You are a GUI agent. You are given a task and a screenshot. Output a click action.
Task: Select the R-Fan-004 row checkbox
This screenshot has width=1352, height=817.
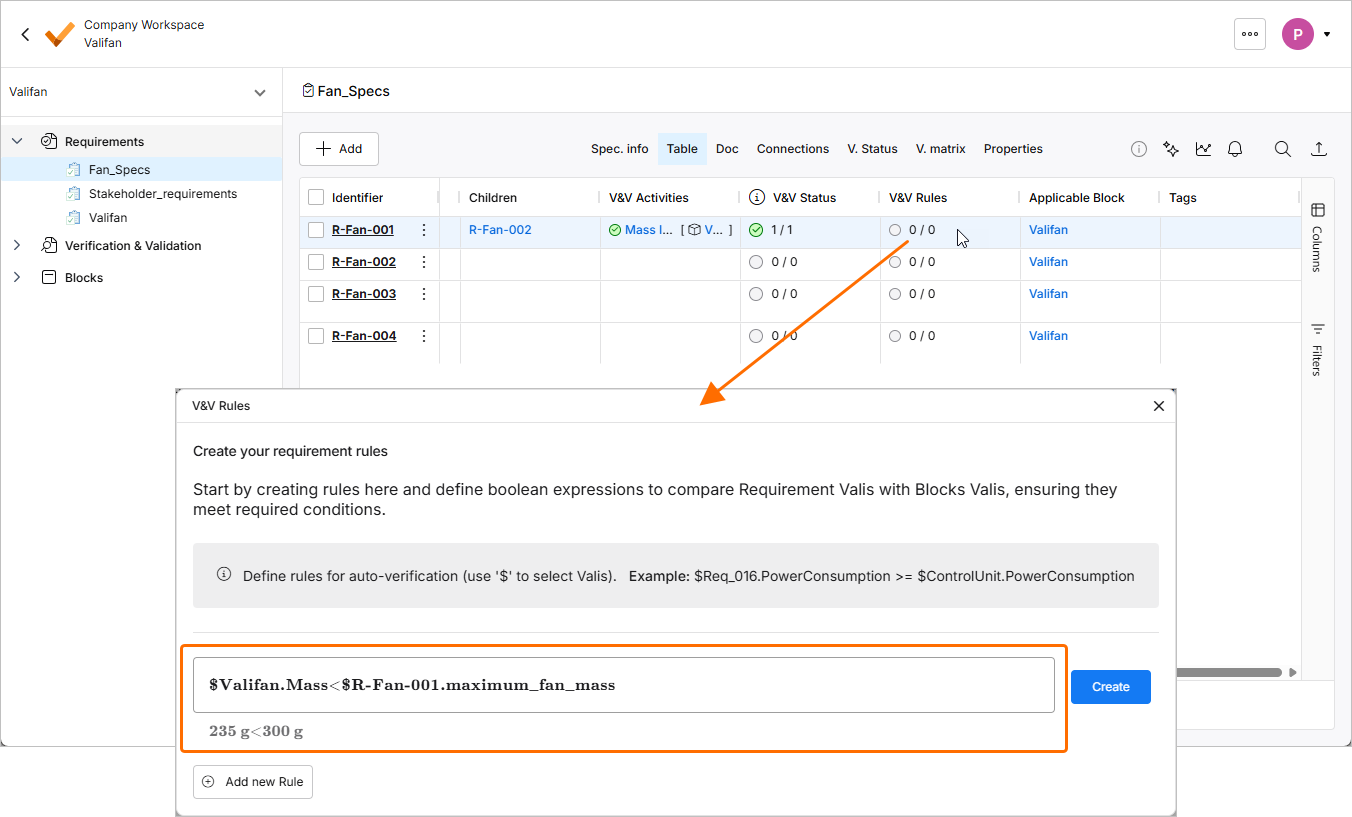(x=316, y=336)
